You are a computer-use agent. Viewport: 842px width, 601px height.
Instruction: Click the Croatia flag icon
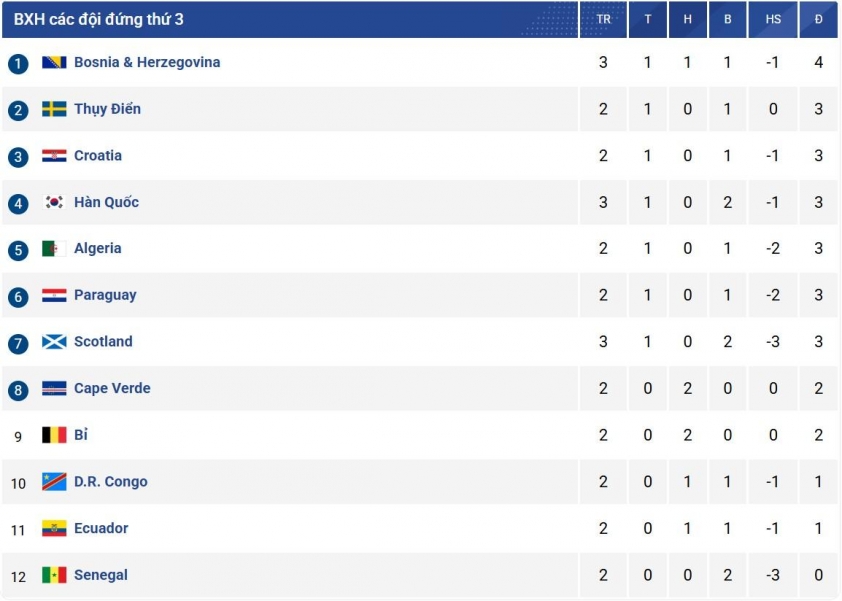click(54, 156)
